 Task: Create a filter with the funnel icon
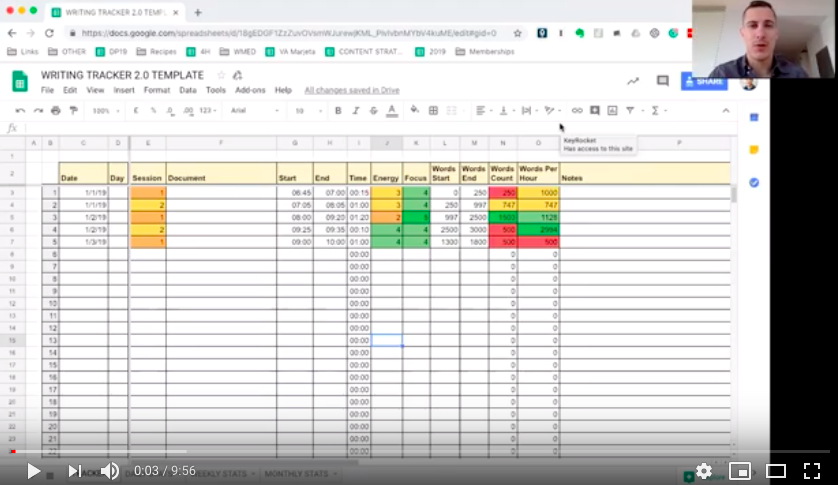[630, 111]
